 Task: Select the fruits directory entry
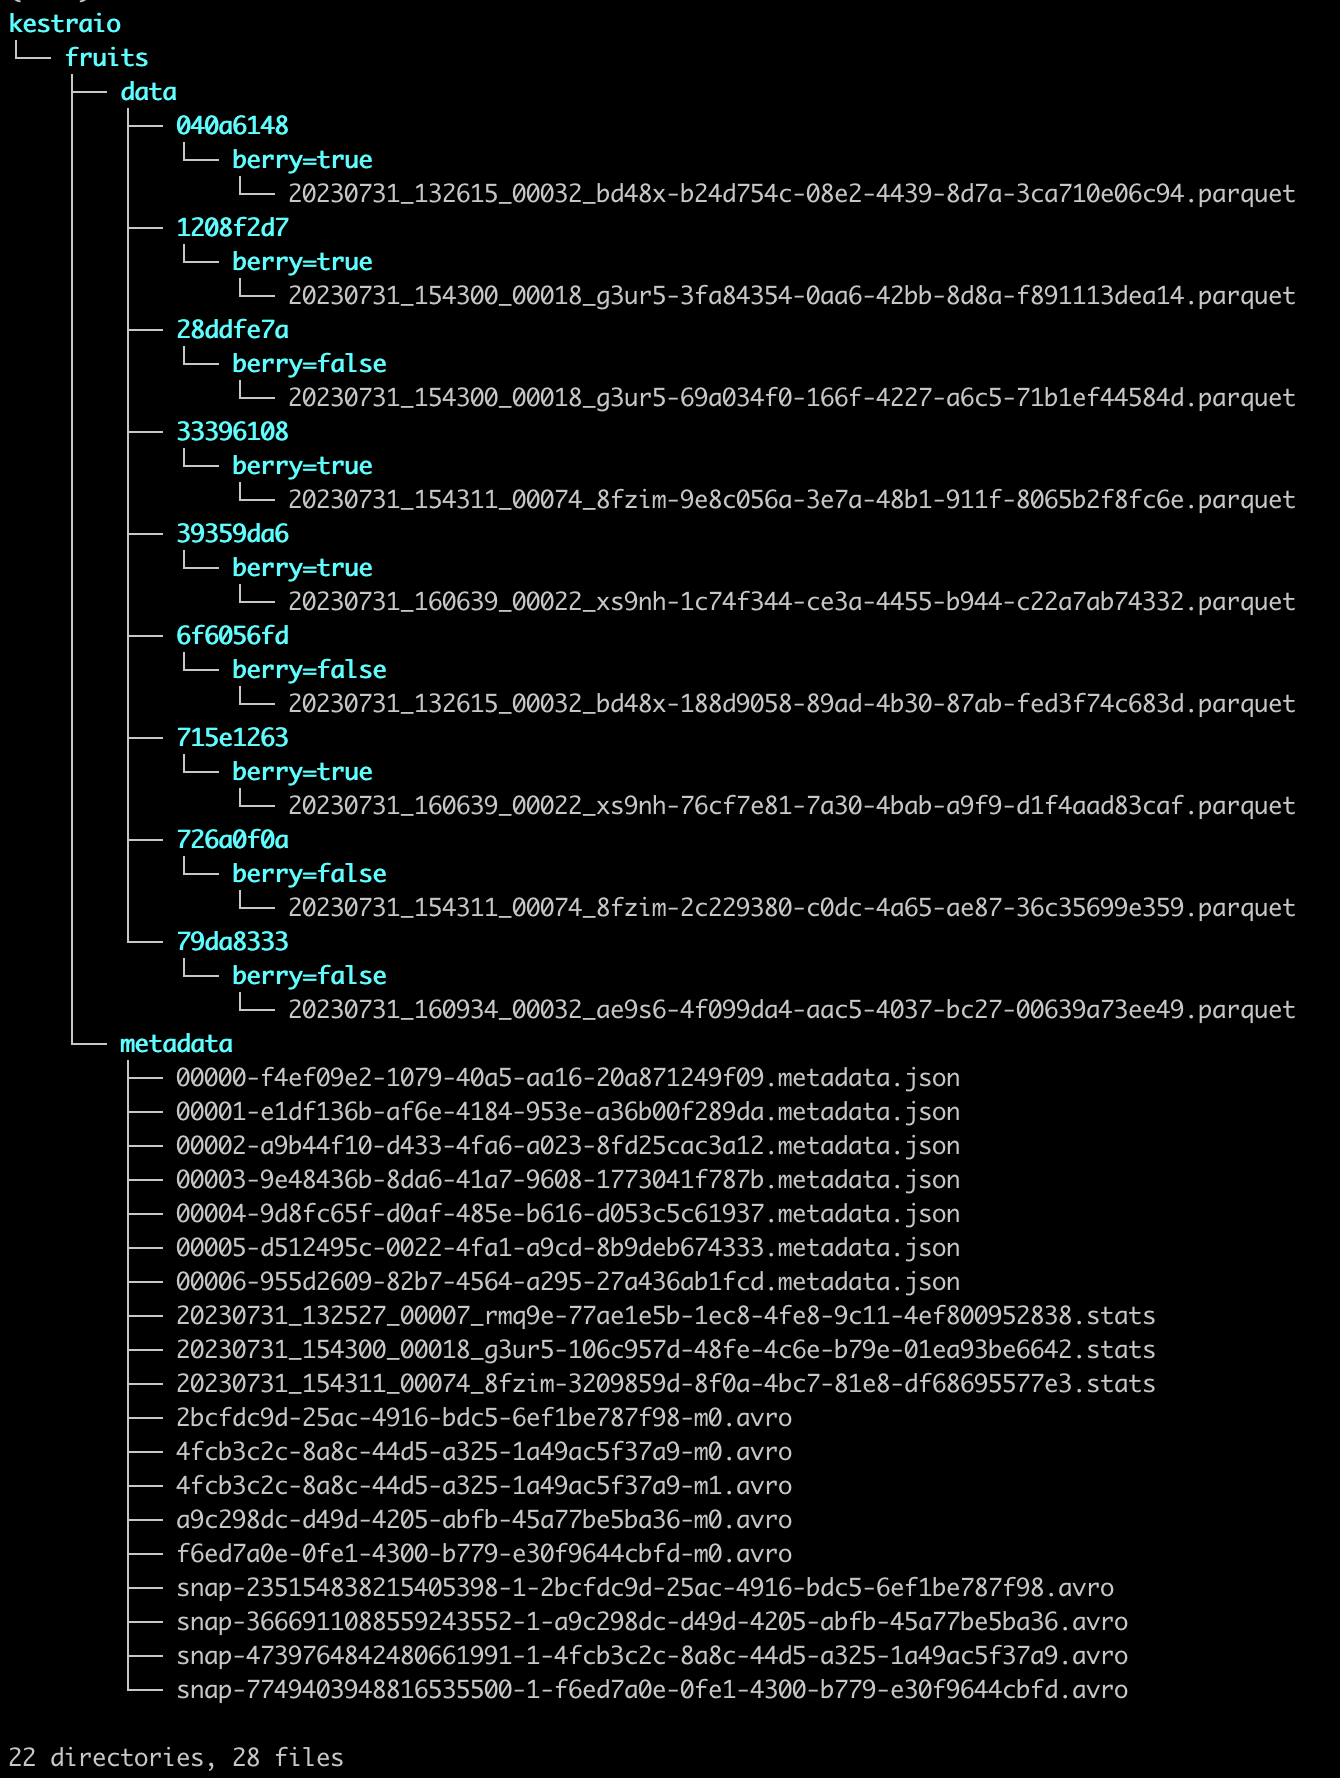106,58
